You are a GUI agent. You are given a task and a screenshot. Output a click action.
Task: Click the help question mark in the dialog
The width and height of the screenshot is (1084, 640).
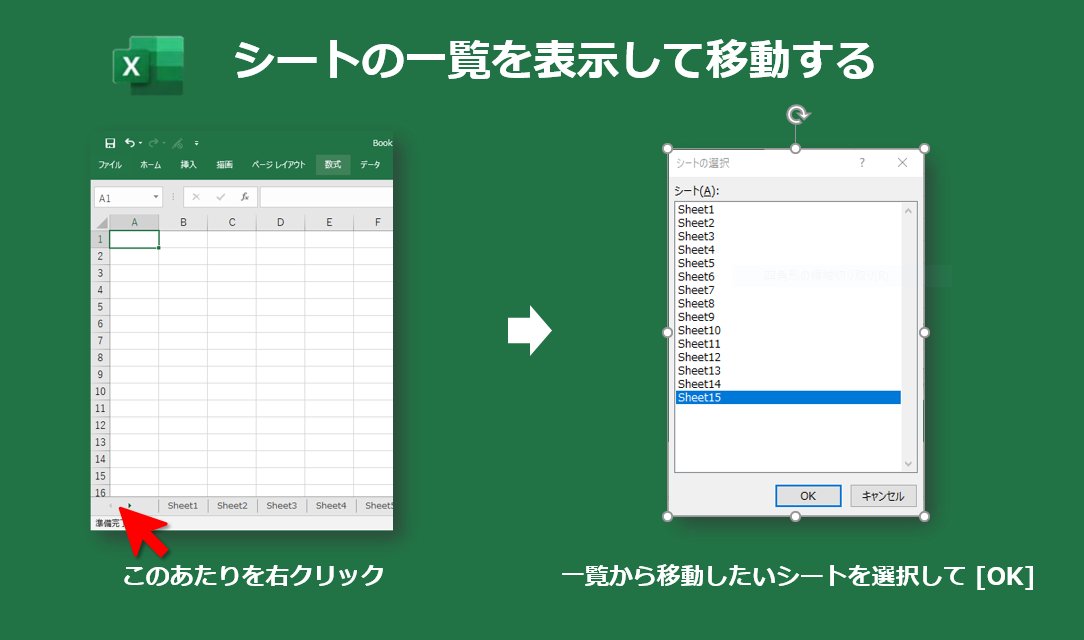tap(862, 162)
